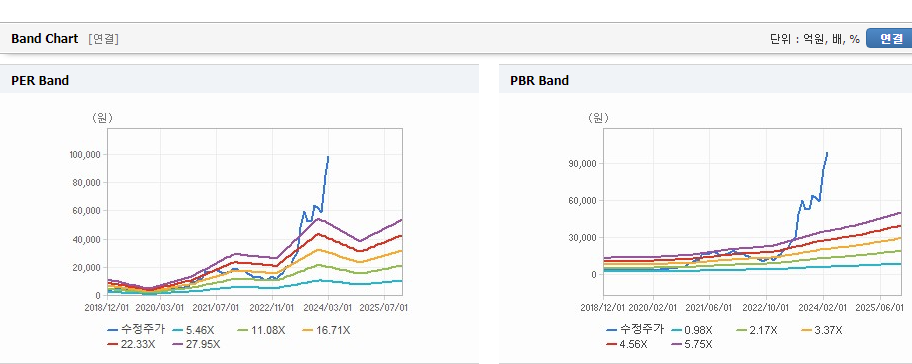The height and width of the screenshot is (364, 912).
Task: Toggle the 수정주가 legend in PBR Band
Action: pos(635,330)
